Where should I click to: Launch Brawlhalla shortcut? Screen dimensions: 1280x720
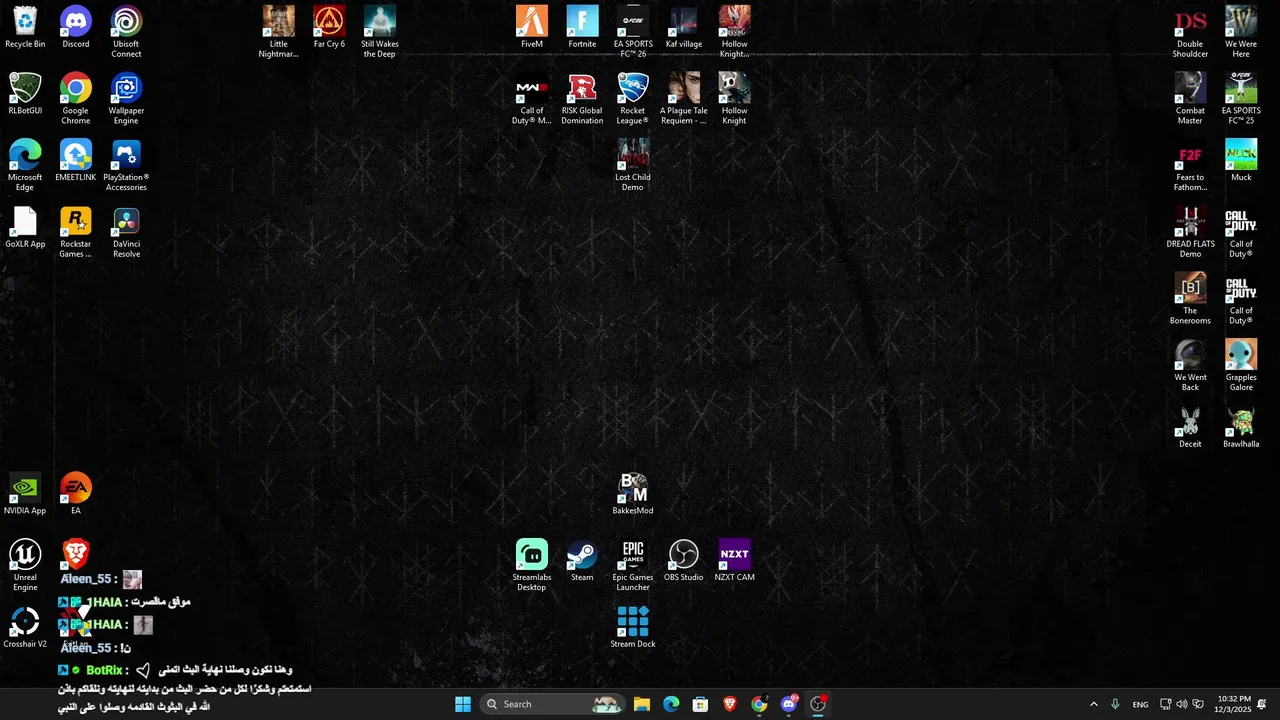point(1241,428)
